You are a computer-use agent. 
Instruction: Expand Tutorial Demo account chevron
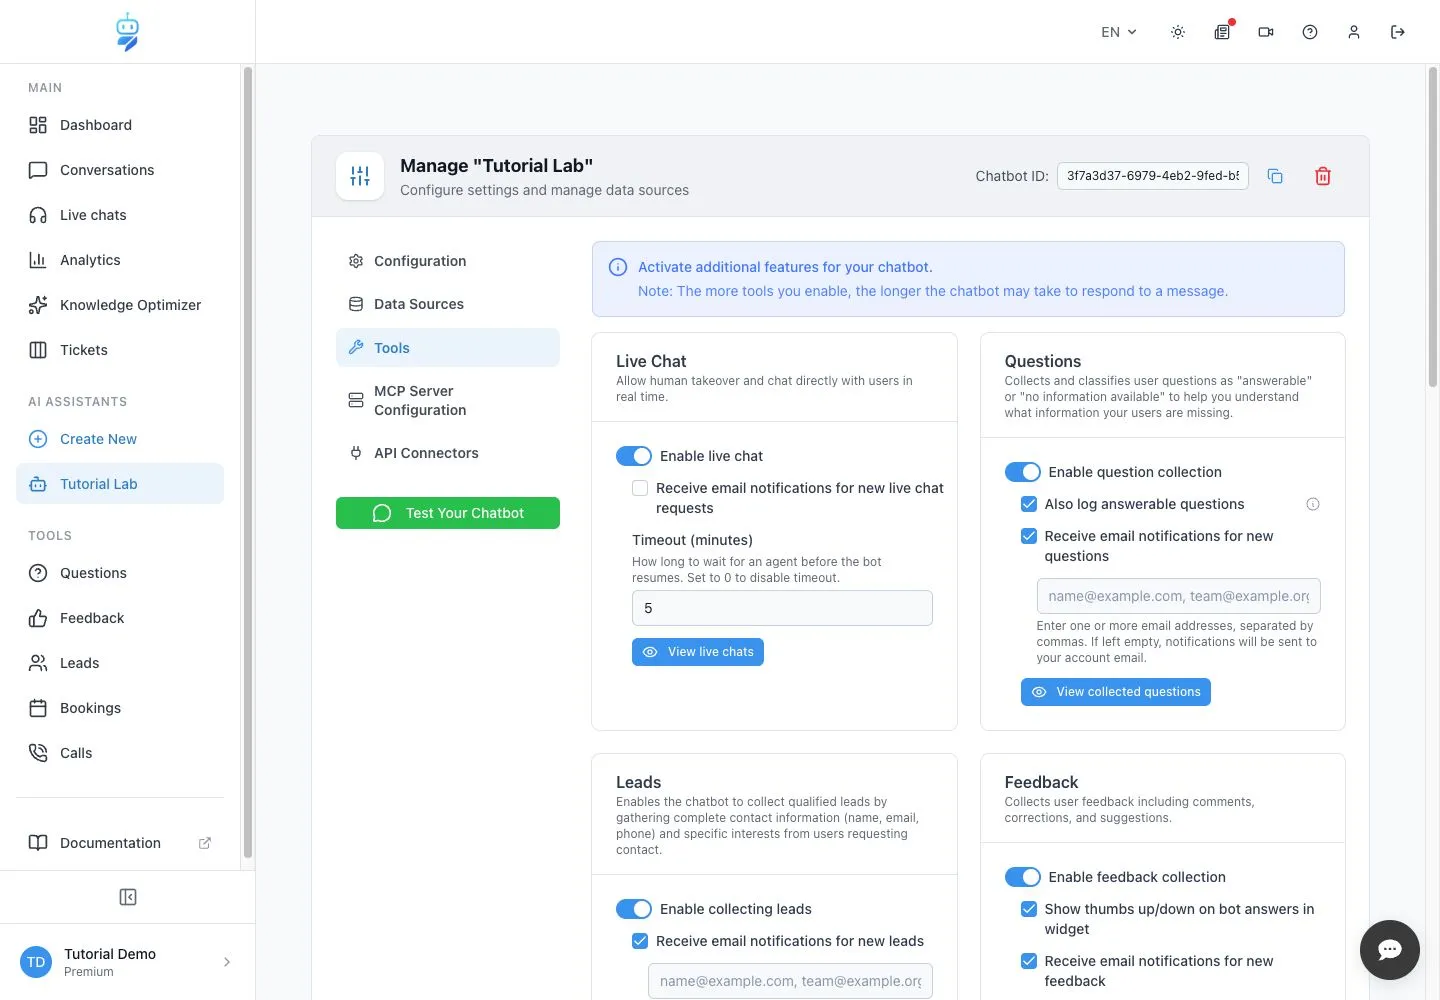pyautogui.click(x=227, y=962)
